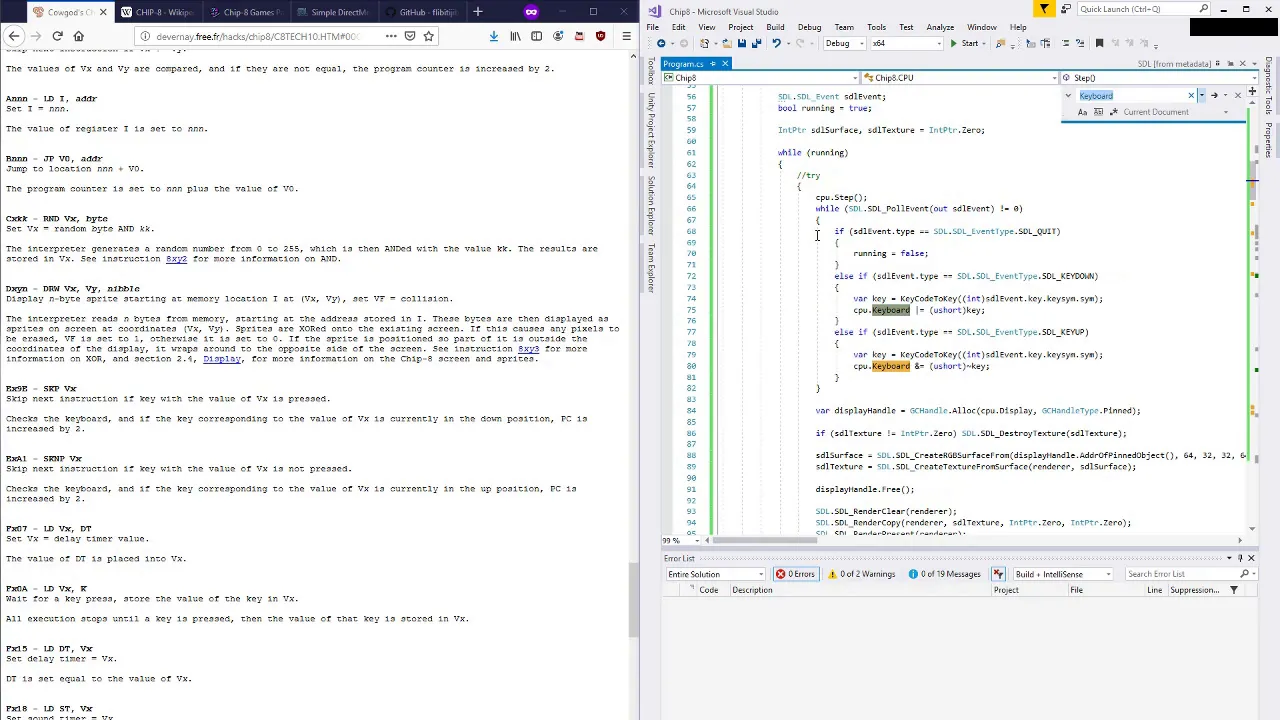Toggle Match whole word in Find box
Screen dimensions: 1280x720
[1098, 112]
